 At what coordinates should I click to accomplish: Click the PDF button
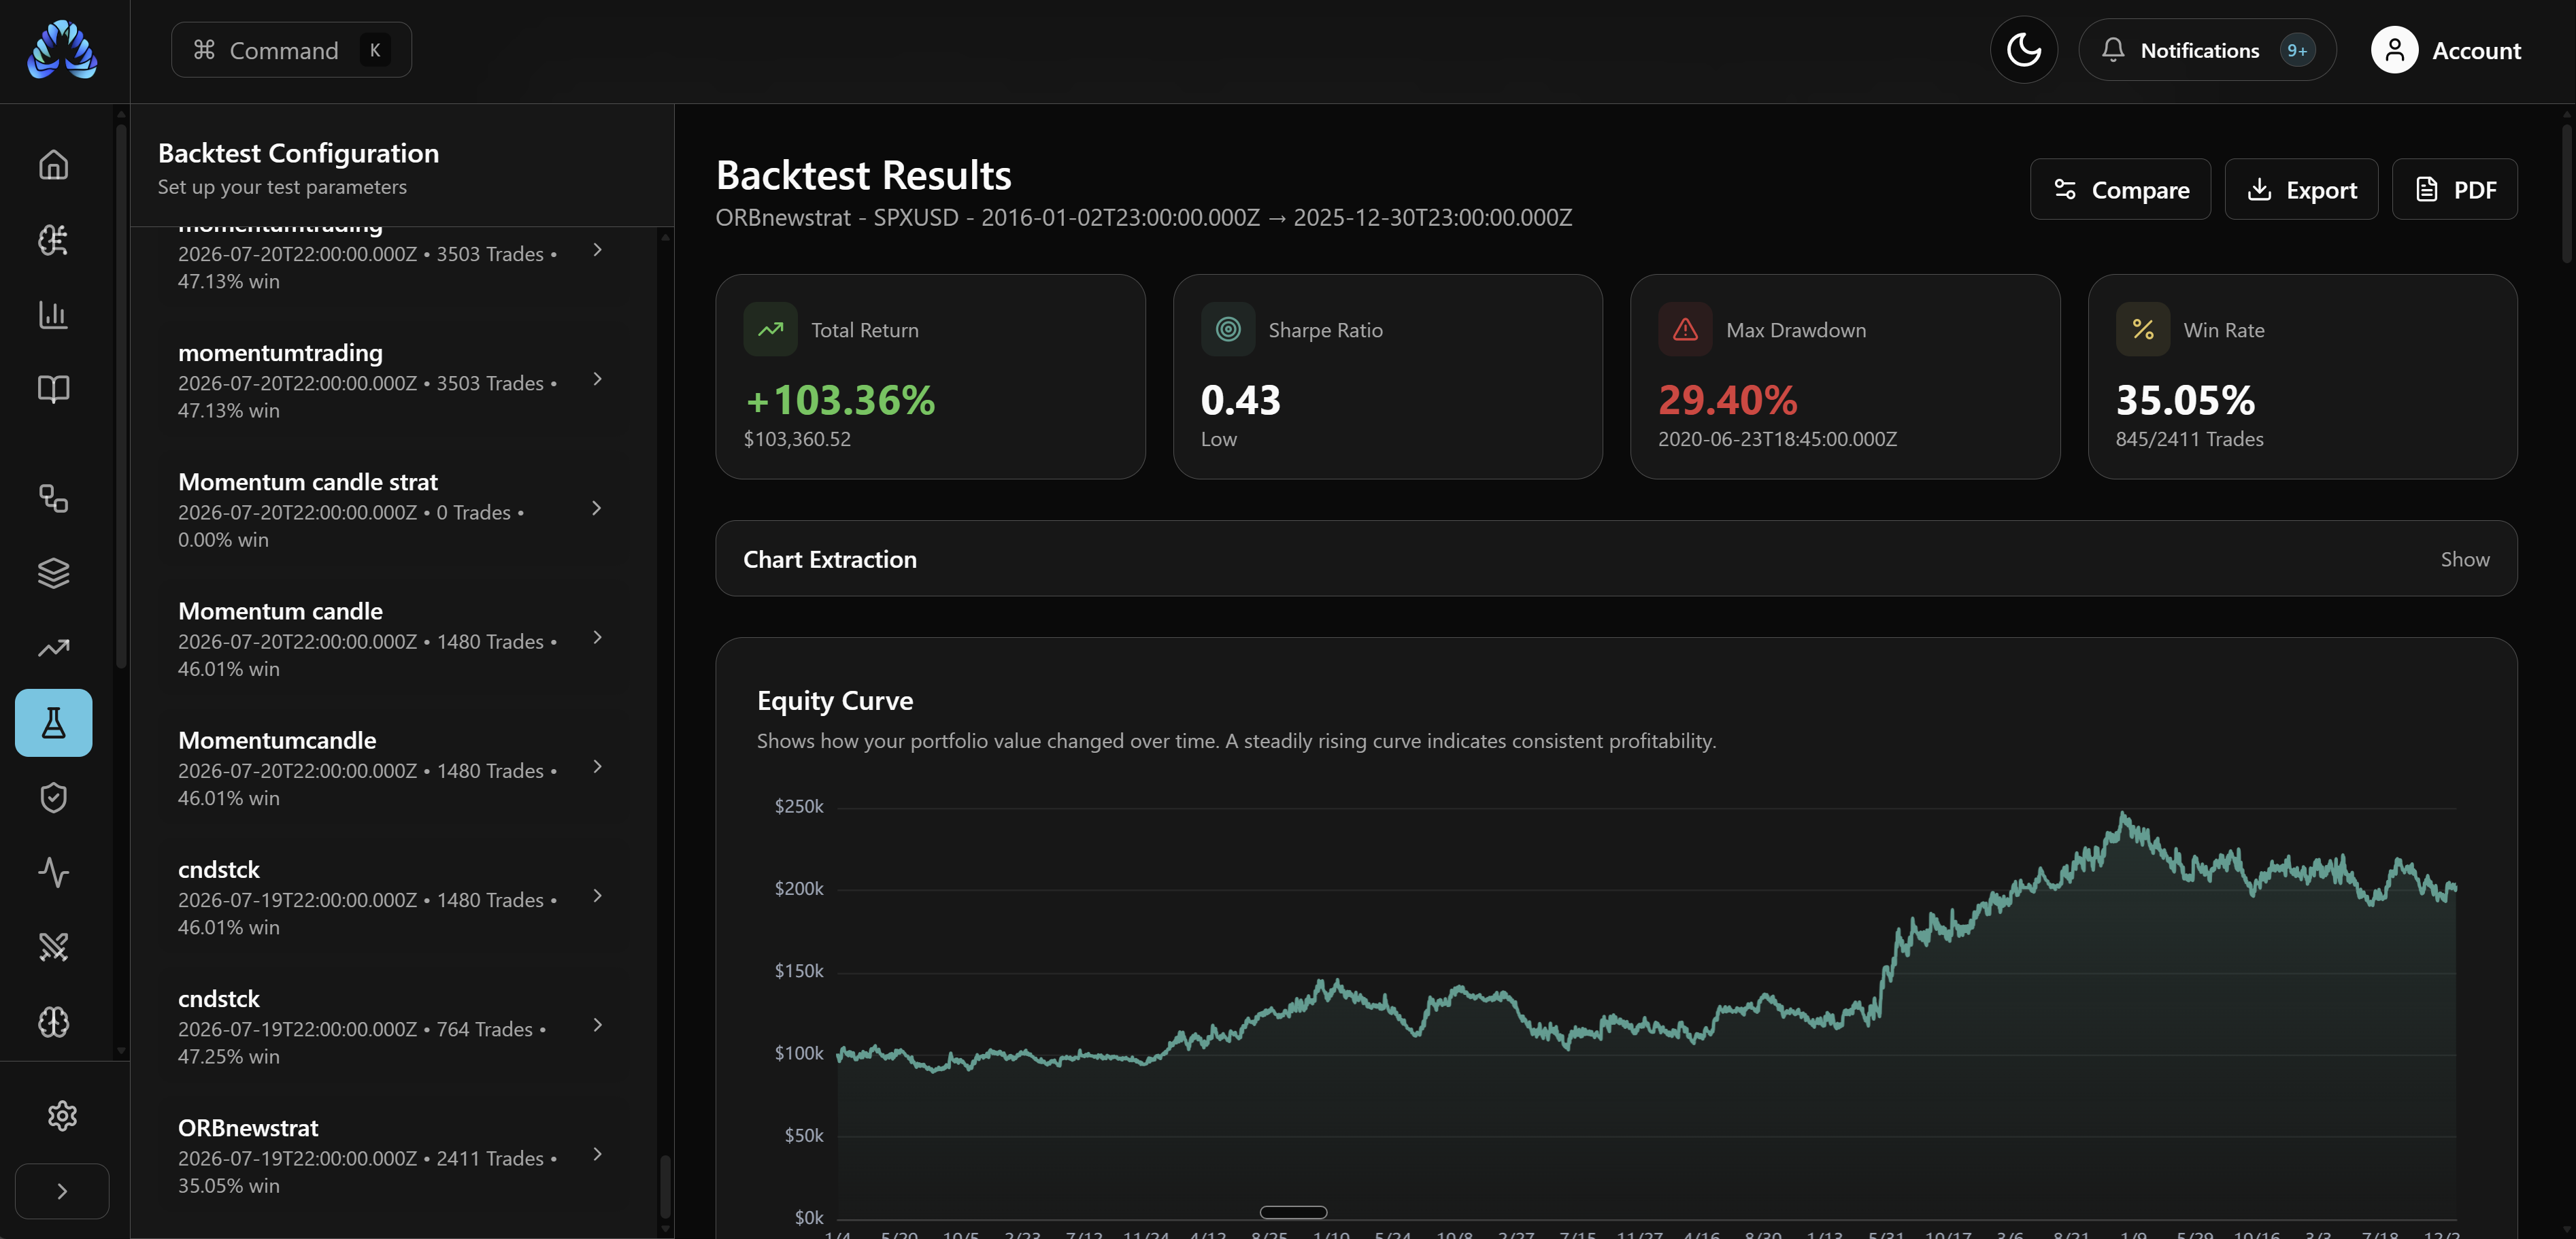pos(2454,189)
